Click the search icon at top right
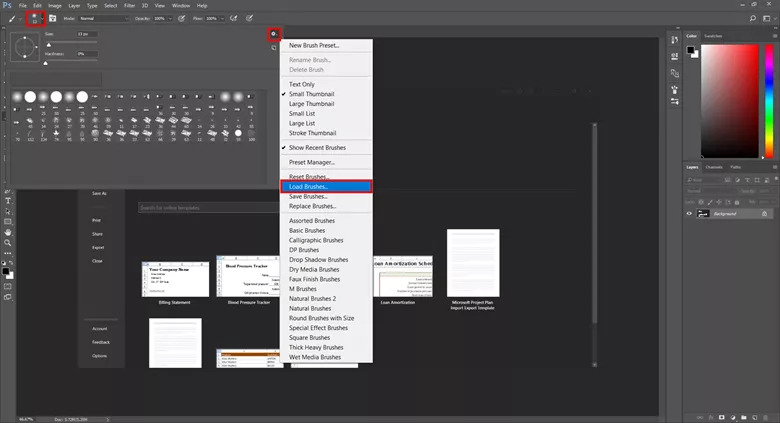Image resolution: width=780 pixels, height=423 pixels. [753, 18]
